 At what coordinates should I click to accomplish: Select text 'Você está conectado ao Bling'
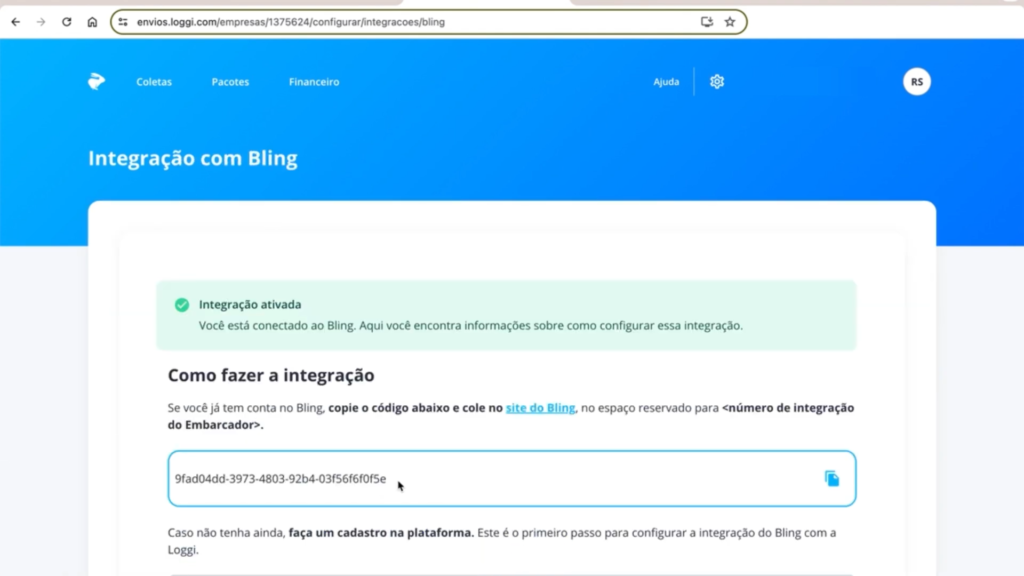coord(276,325)
